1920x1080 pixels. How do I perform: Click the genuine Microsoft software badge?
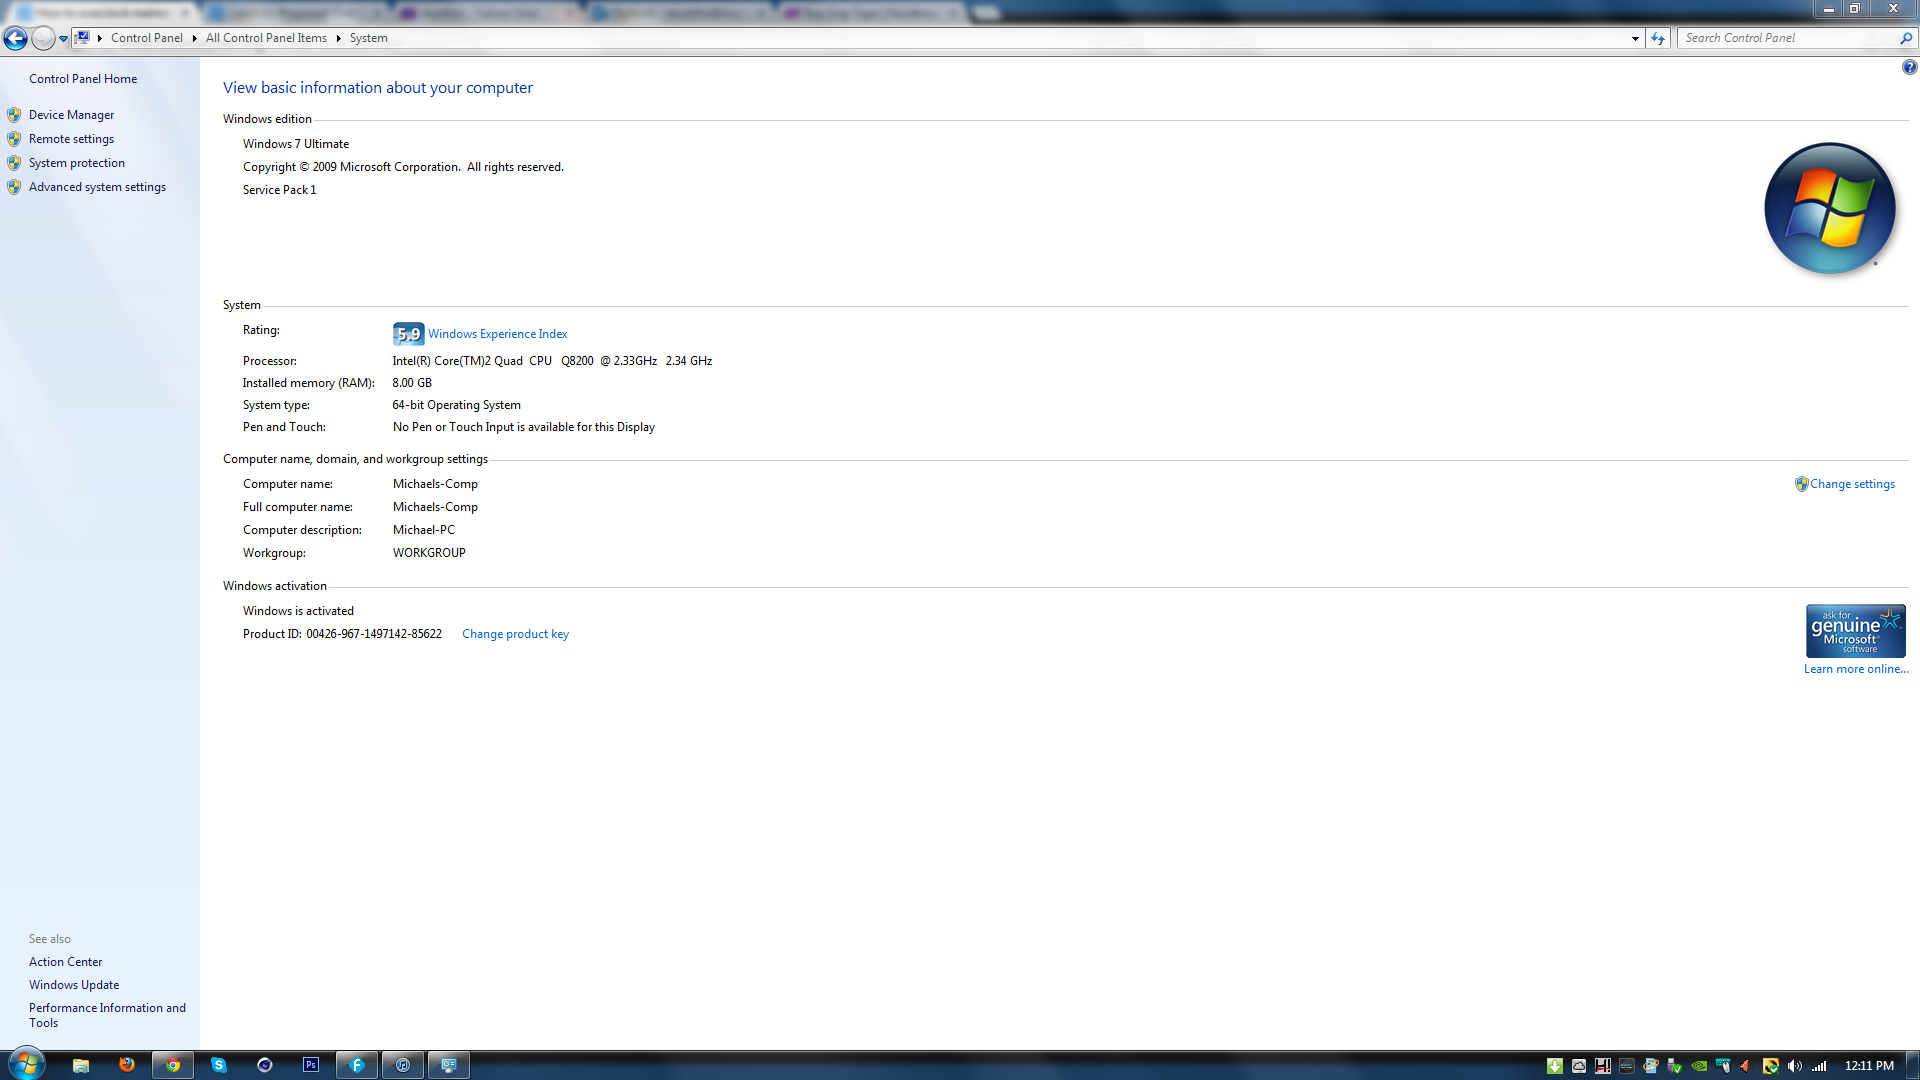coord(1855,631)
